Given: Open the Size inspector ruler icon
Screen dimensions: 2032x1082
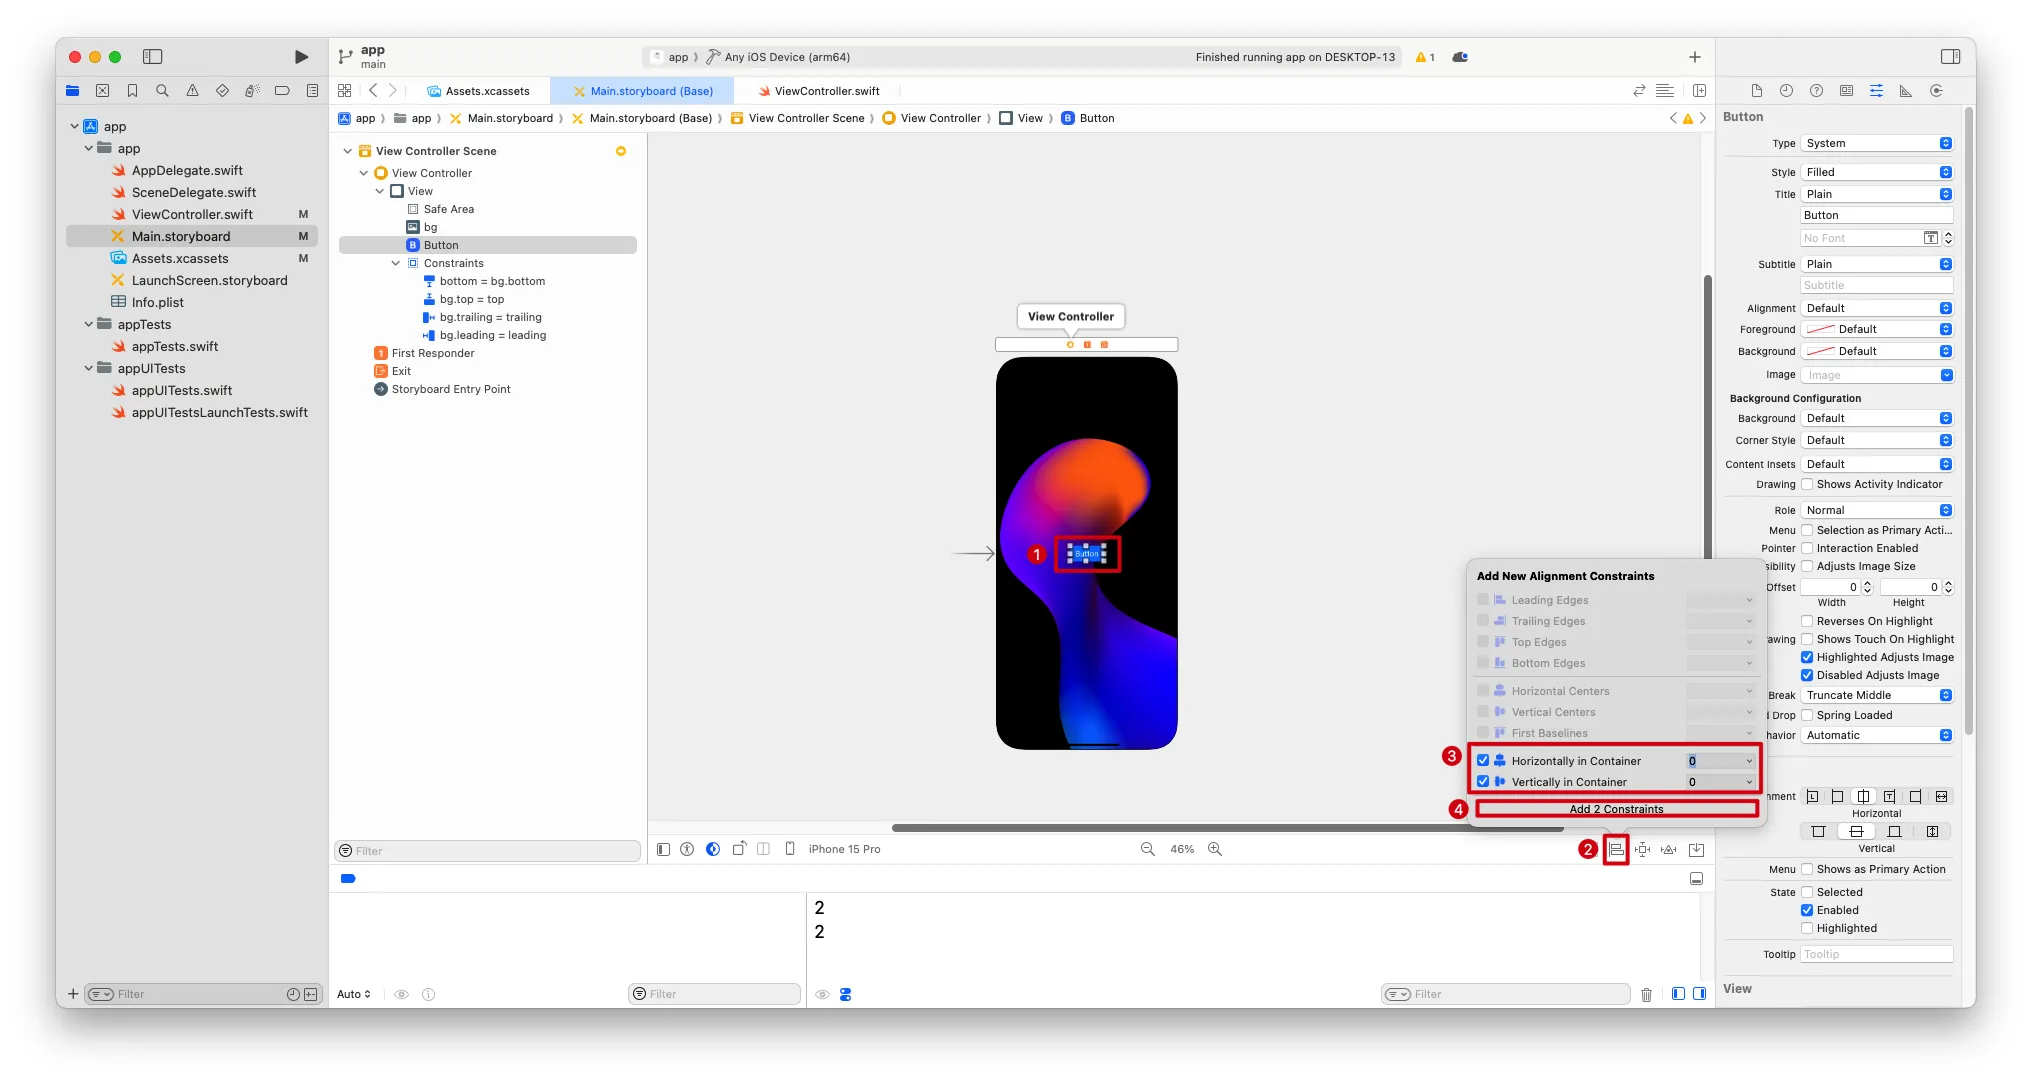Looking at the screenshot, I should point(1906,91).
